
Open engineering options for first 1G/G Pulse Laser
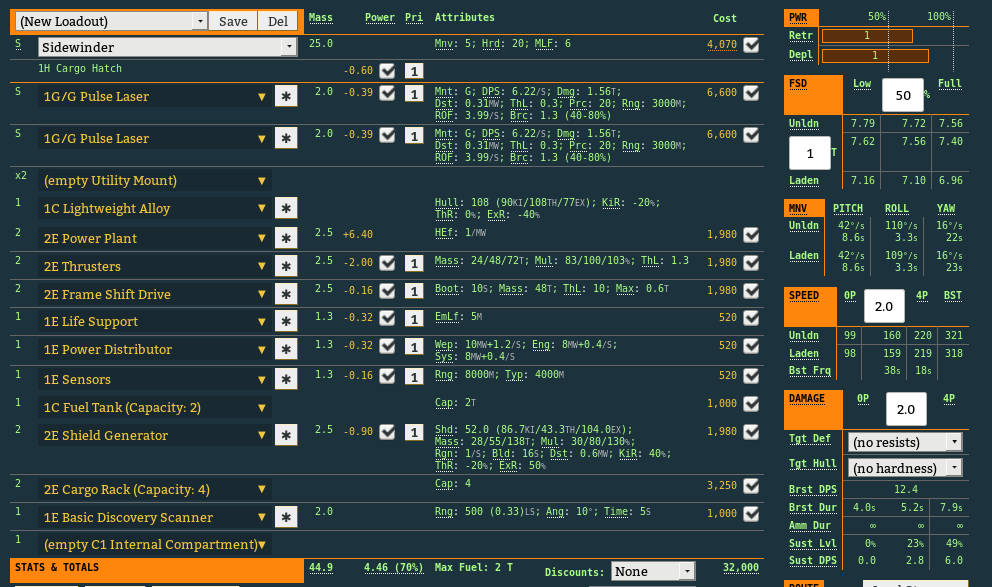click(286, 96)
